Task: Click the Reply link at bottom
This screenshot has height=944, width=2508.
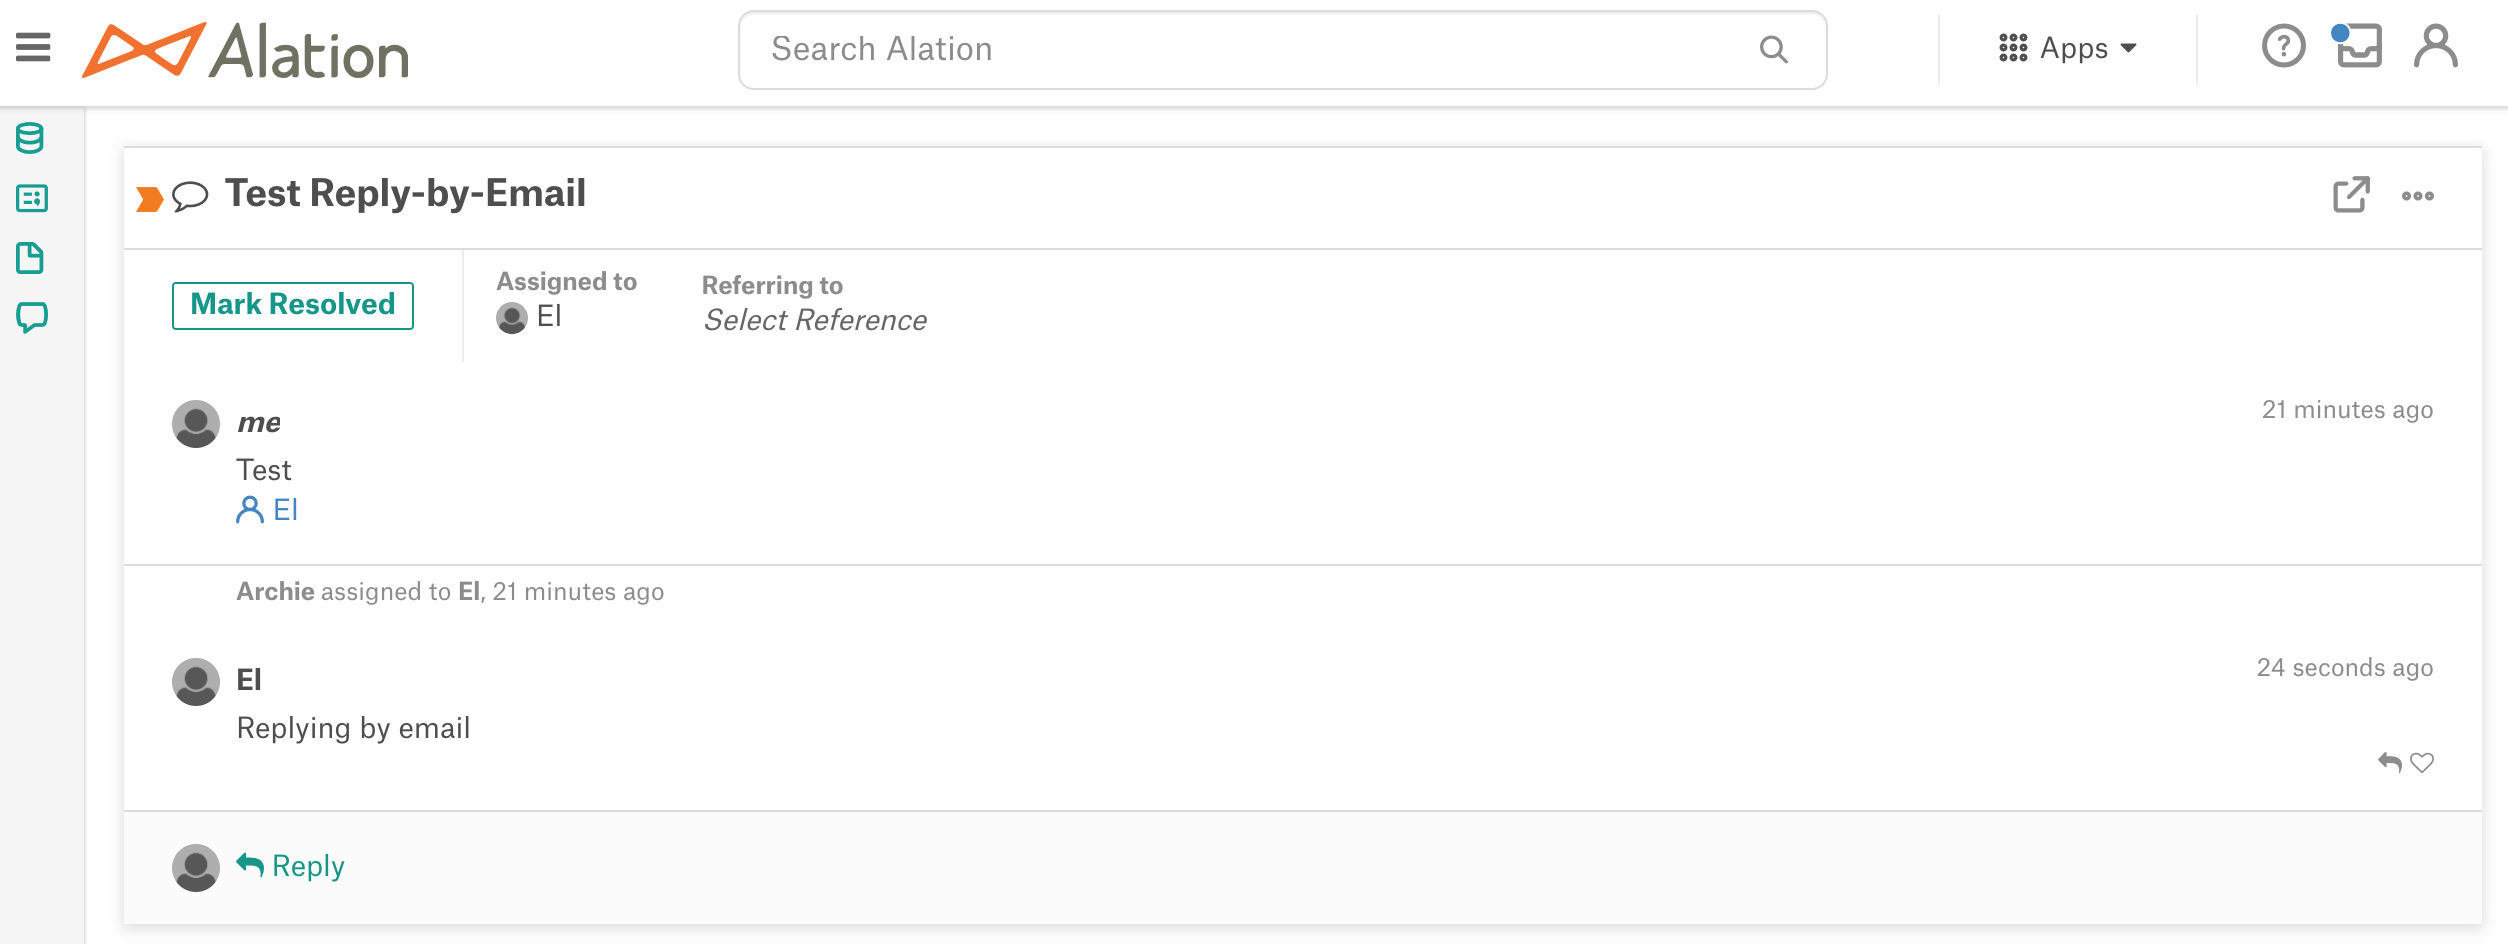Action: tap(291, 865)
